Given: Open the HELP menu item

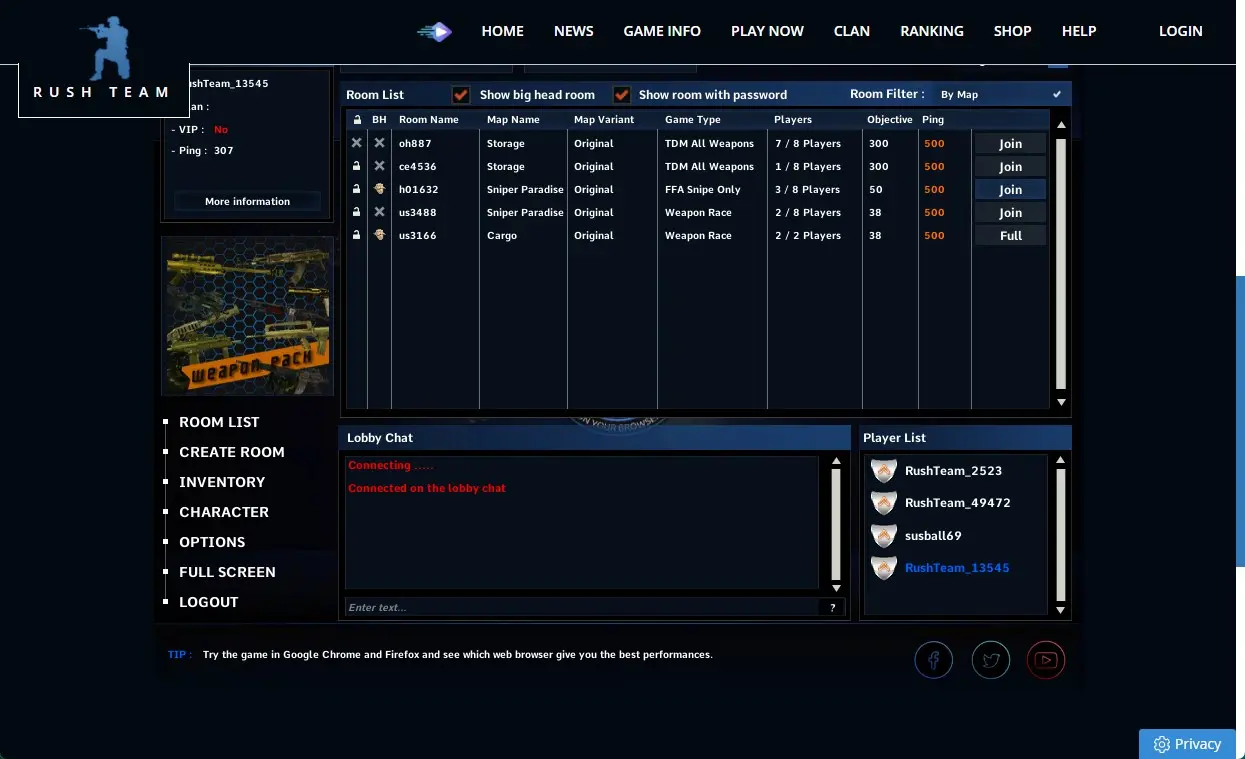Looking at the screenshot, I should tap(1079, 31).
